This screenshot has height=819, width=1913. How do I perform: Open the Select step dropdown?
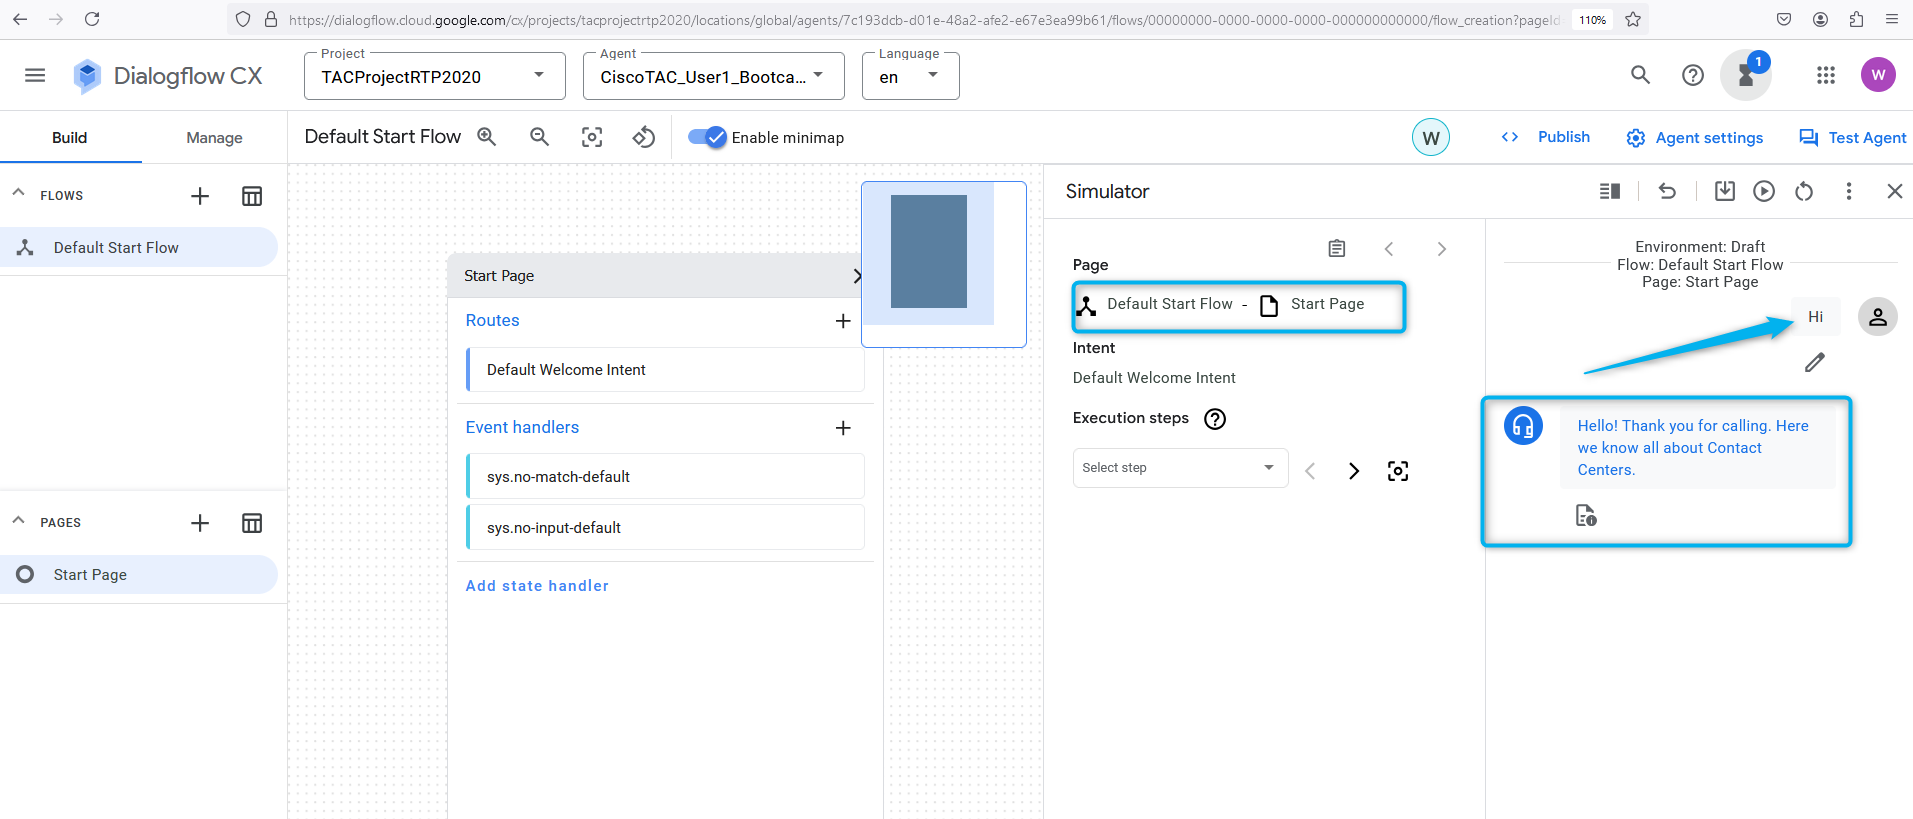(x=1180, y=468)
